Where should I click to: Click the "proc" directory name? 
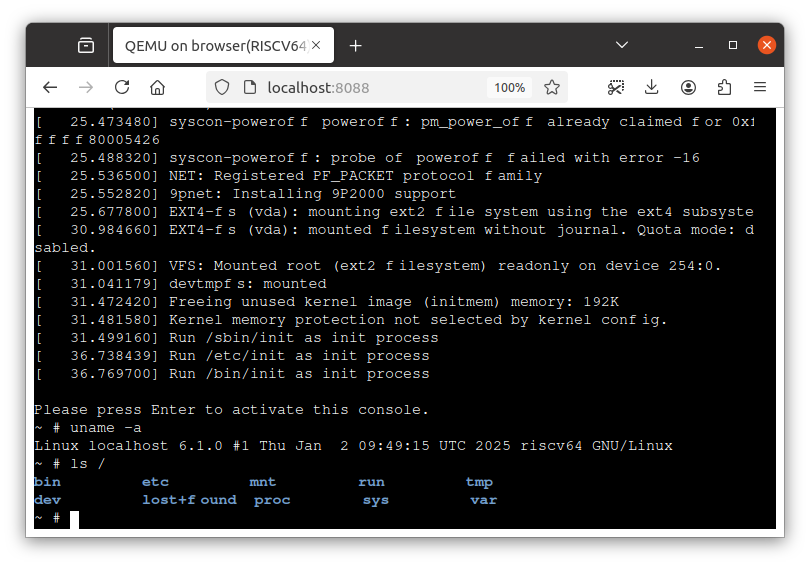[272, 500]
